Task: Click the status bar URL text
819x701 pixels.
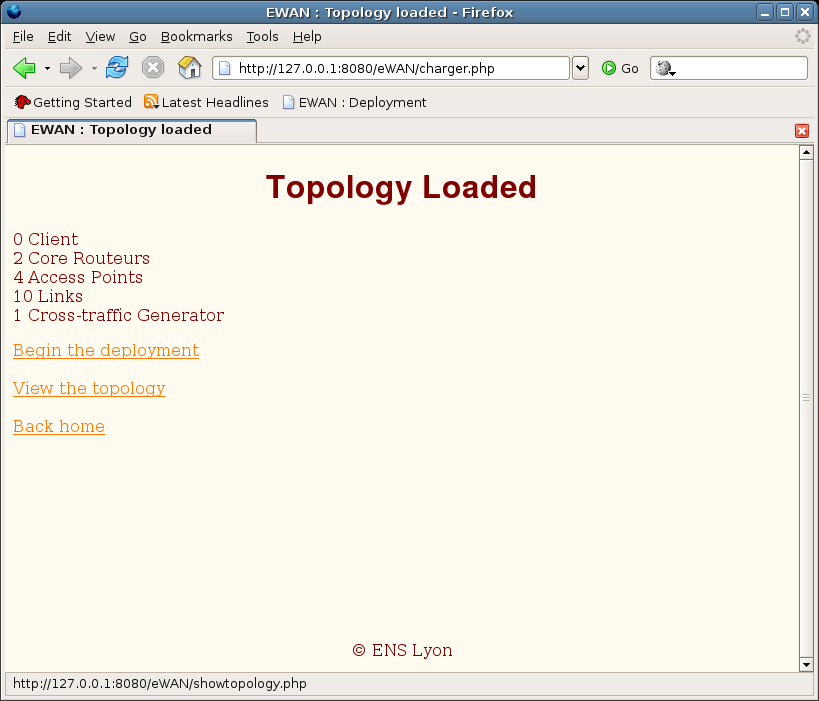Action: (160, 683)
